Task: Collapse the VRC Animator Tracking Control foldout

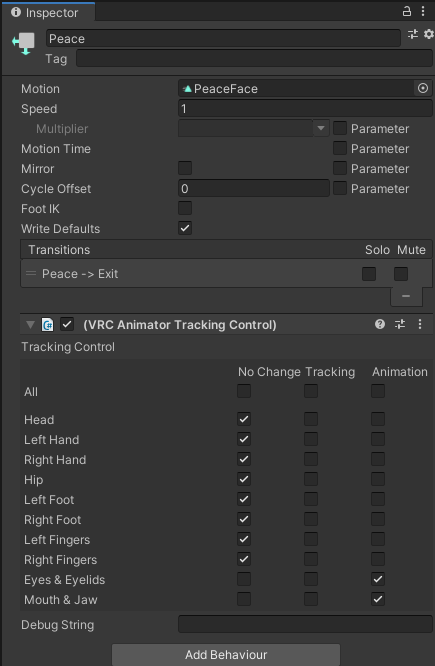Action: (x=30, y=325)
